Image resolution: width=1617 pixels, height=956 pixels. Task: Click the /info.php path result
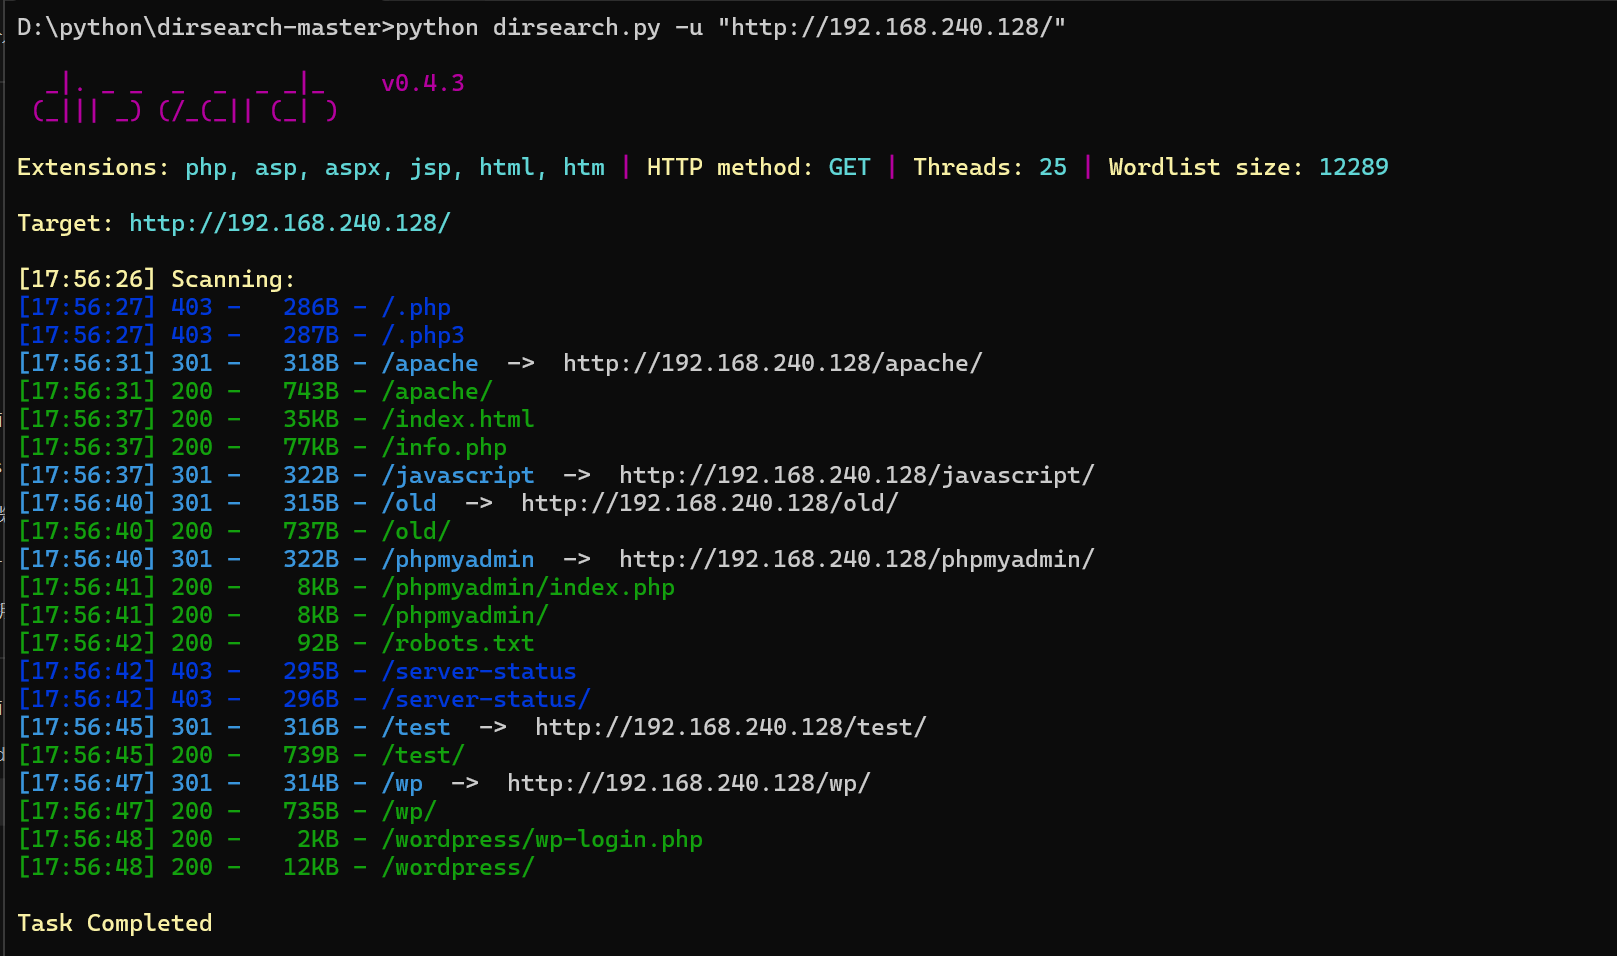(444, 447)
